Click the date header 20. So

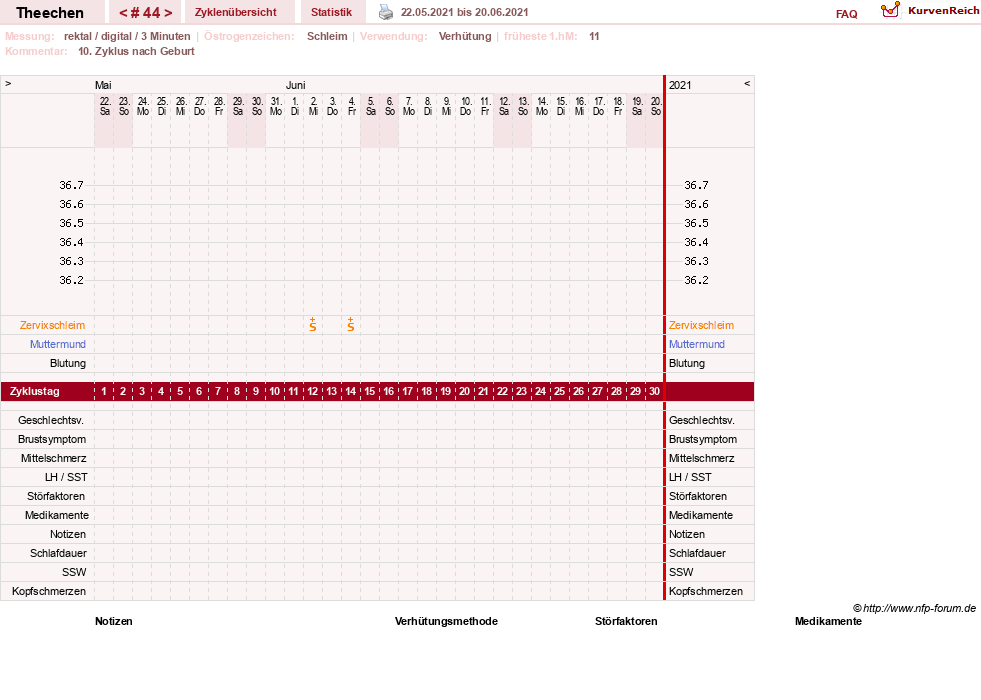click(656, 106)
